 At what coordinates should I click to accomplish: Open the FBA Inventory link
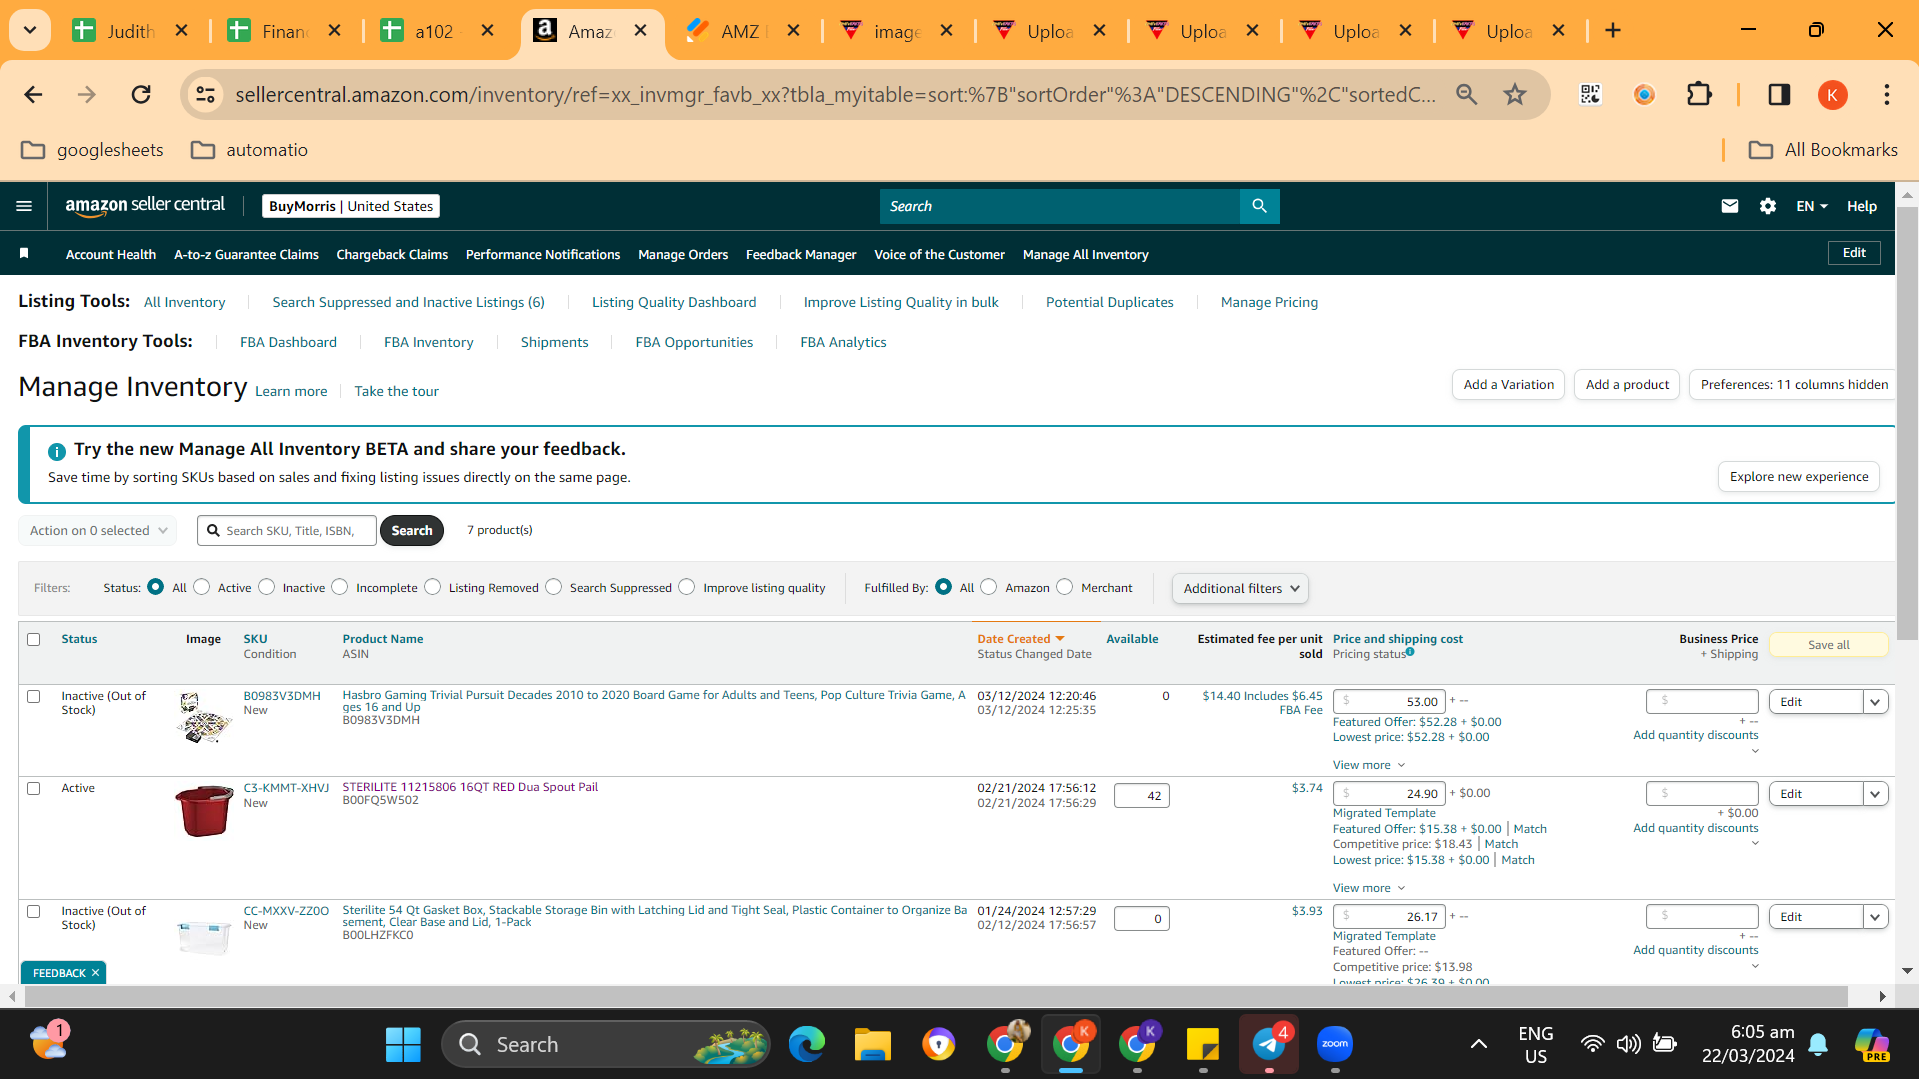click(x=429, y=342)
